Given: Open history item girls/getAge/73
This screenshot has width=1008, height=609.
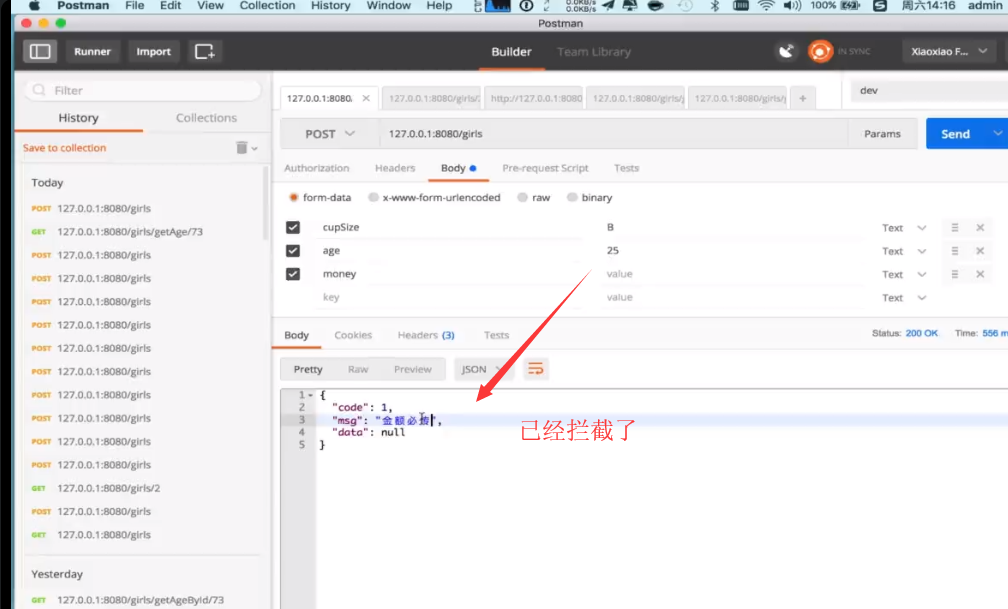Looking at the screenshot, I should pos(130,232).
